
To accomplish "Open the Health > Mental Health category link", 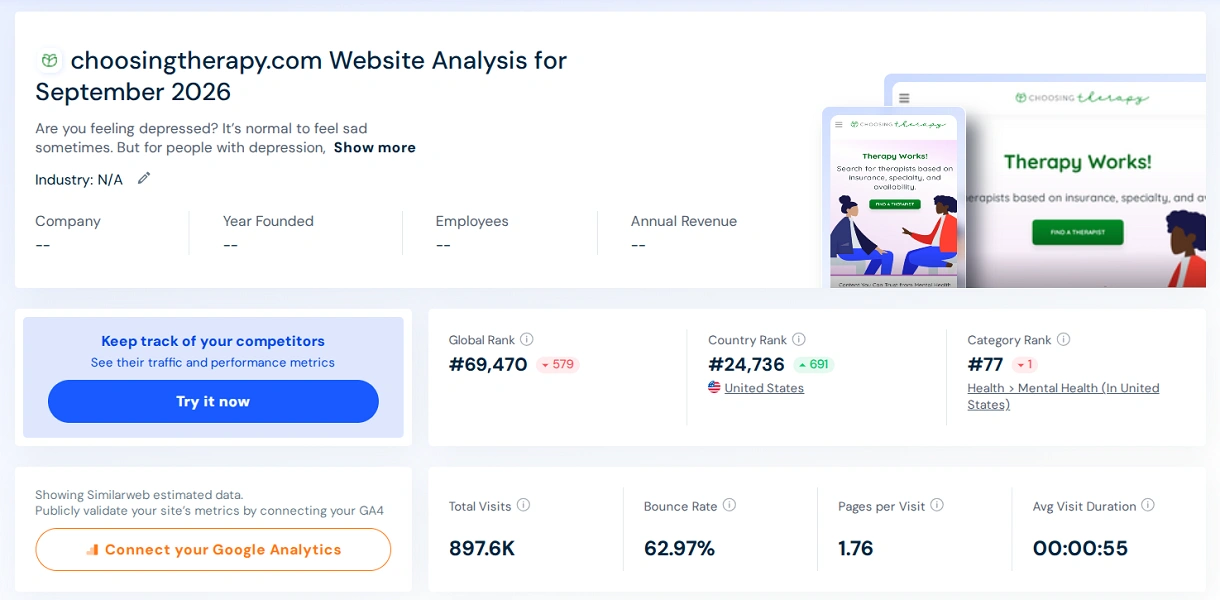I will click(x=1063, y=396).
